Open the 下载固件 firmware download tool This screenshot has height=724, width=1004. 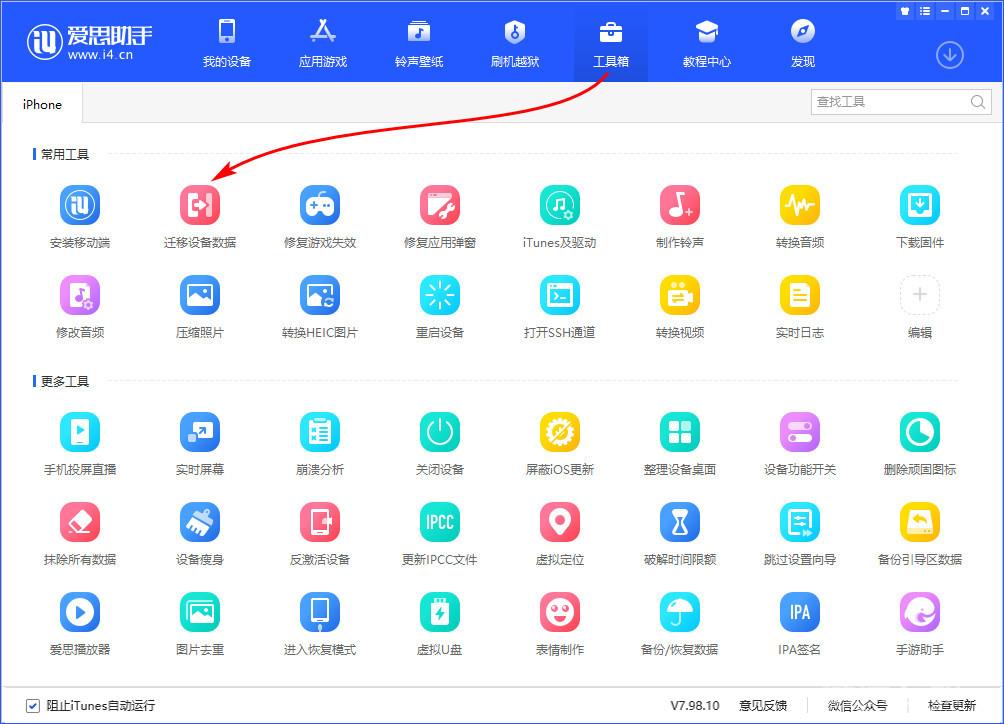tap(919, 205)
